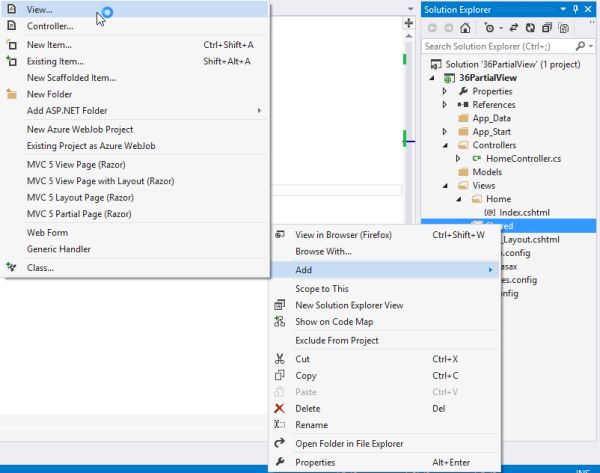Screen dimensions: 600x473
Task: Expand the Properties node
Action: point(445,91)
